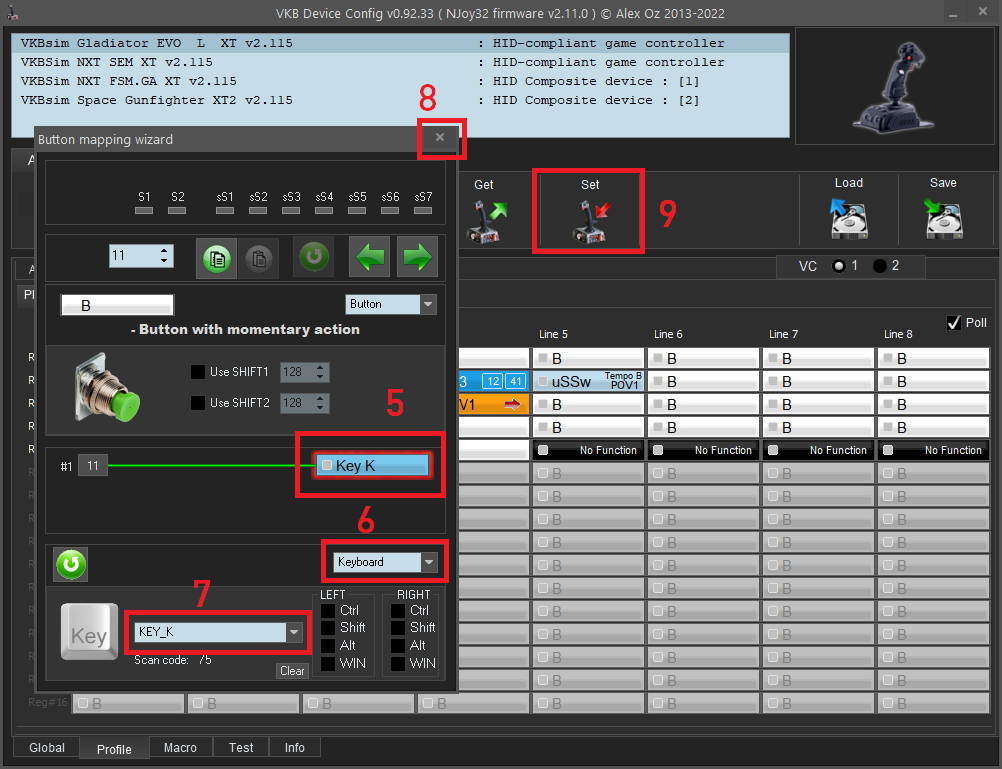Switch to the Test tab
The width and height of the screenshot is (1002, 769).
point(241,748)
